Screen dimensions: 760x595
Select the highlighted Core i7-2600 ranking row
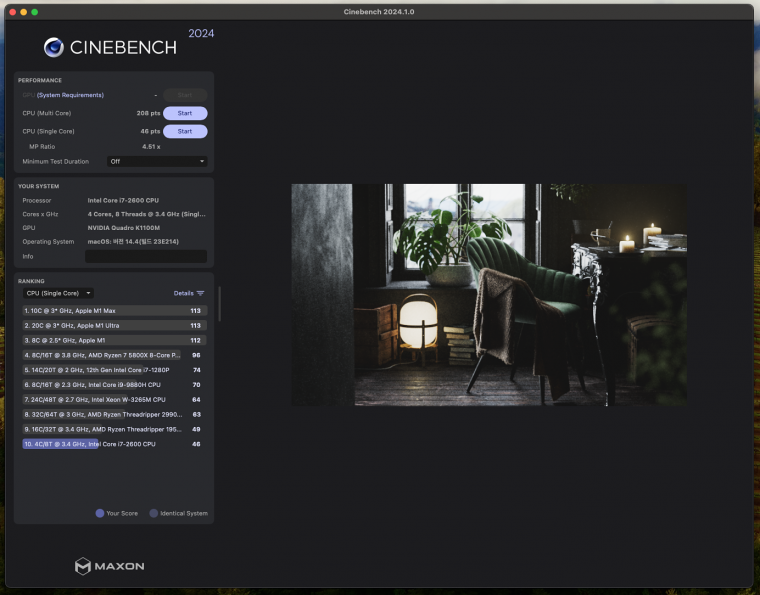tap(115, 444)
